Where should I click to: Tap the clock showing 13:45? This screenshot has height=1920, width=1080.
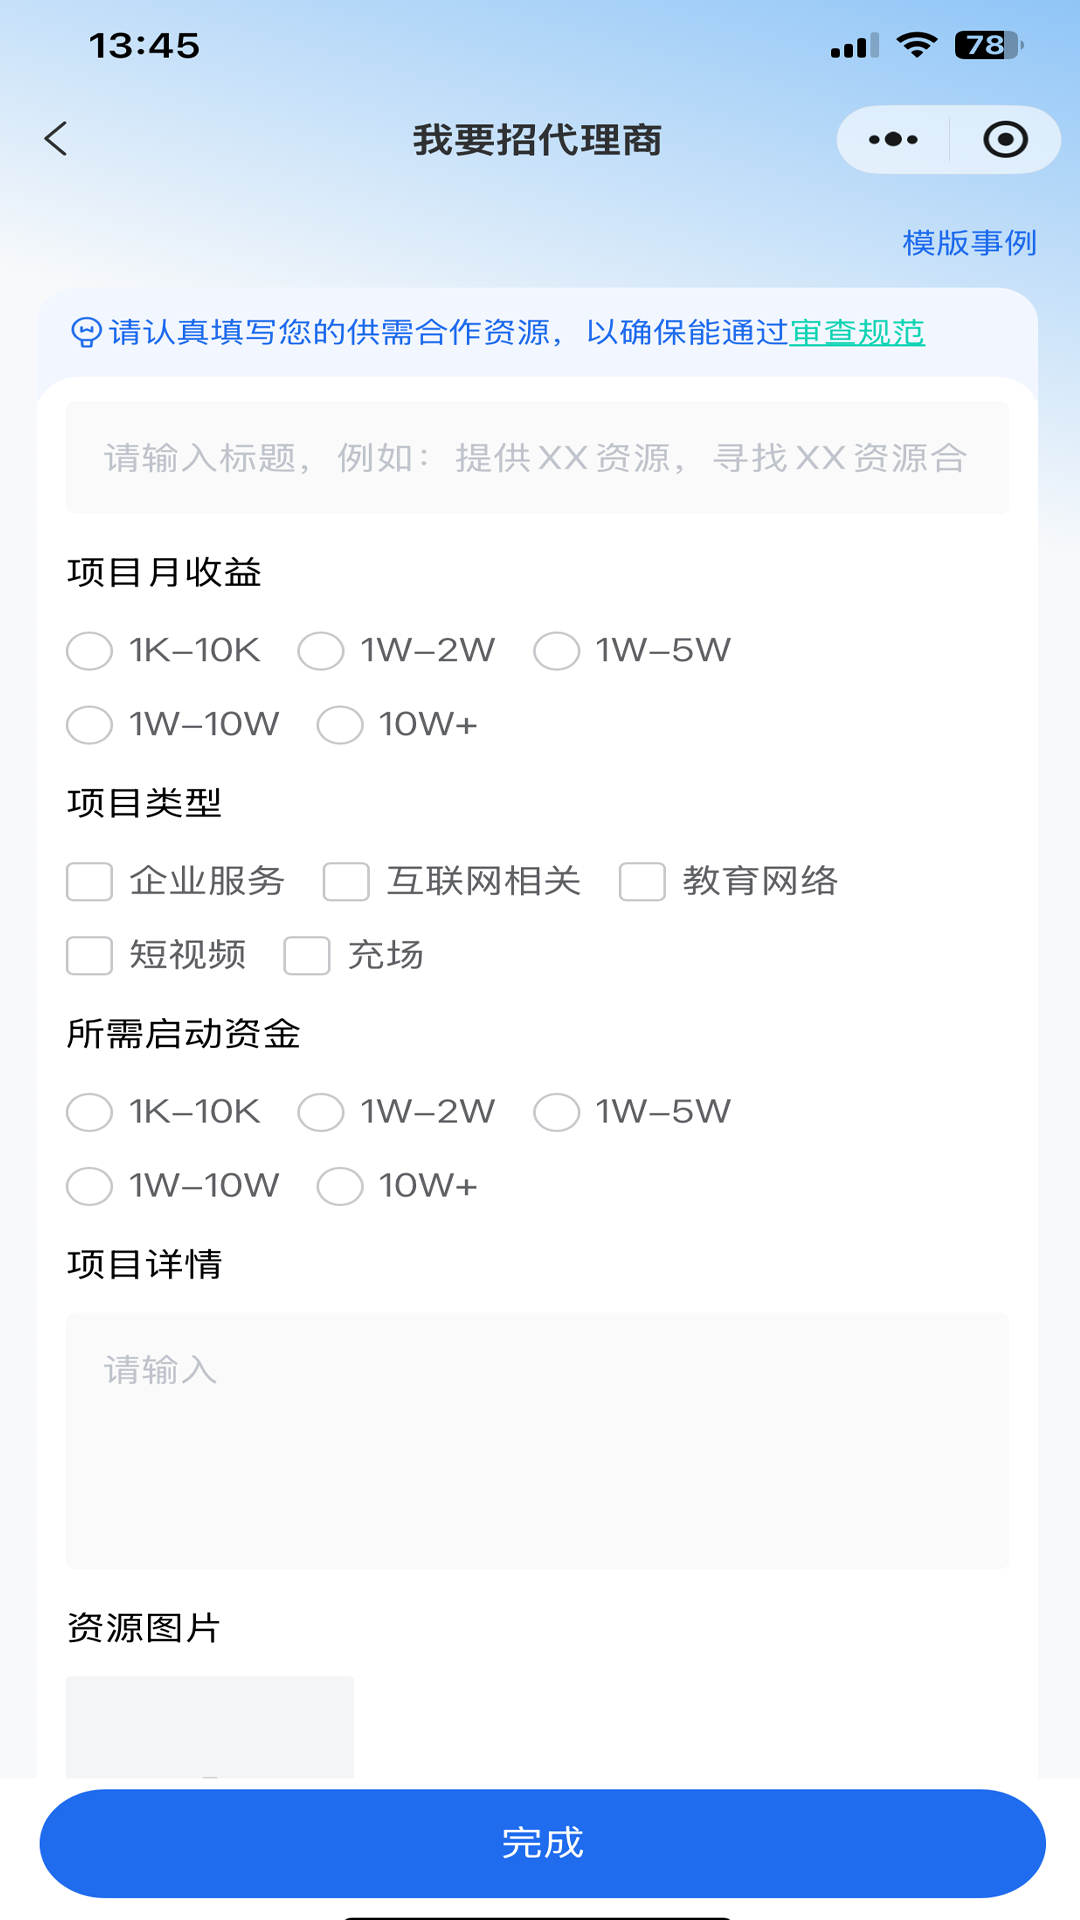click(x=145, y=45)
